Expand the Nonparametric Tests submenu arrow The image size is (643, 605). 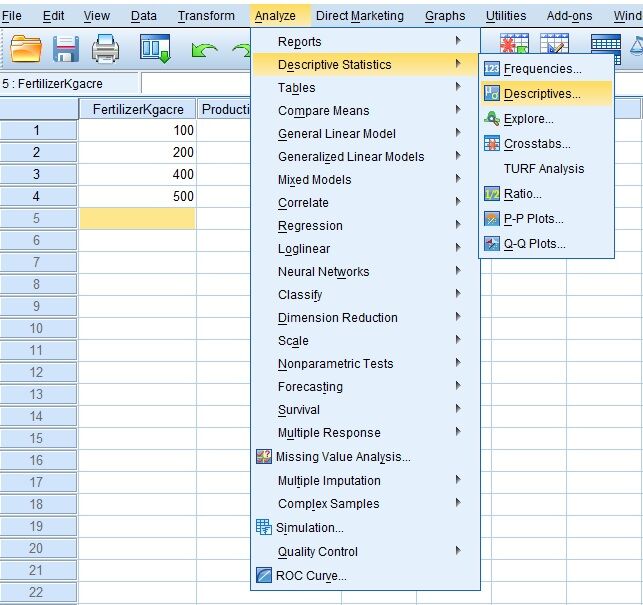point(458,363)
